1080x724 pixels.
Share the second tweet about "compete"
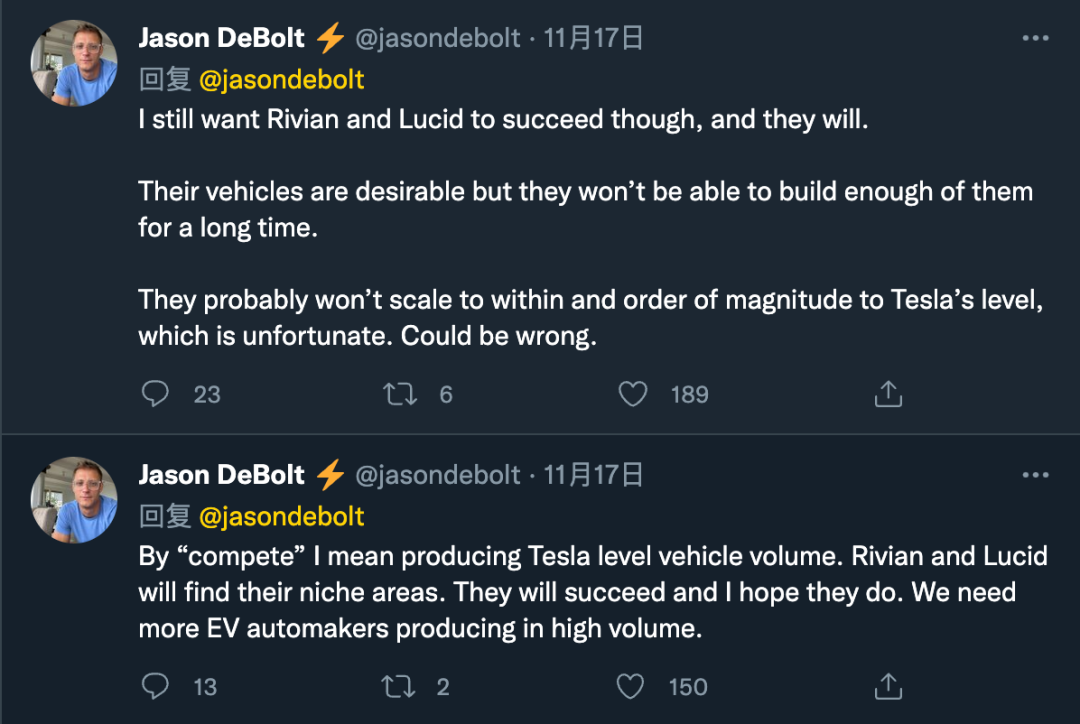(888, 686)
